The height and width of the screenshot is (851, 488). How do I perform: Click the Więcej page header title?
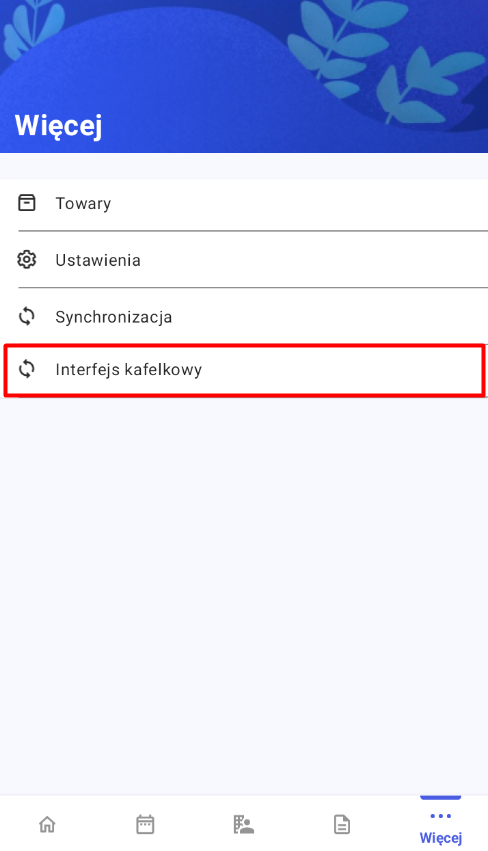click(x=59, y=126)
